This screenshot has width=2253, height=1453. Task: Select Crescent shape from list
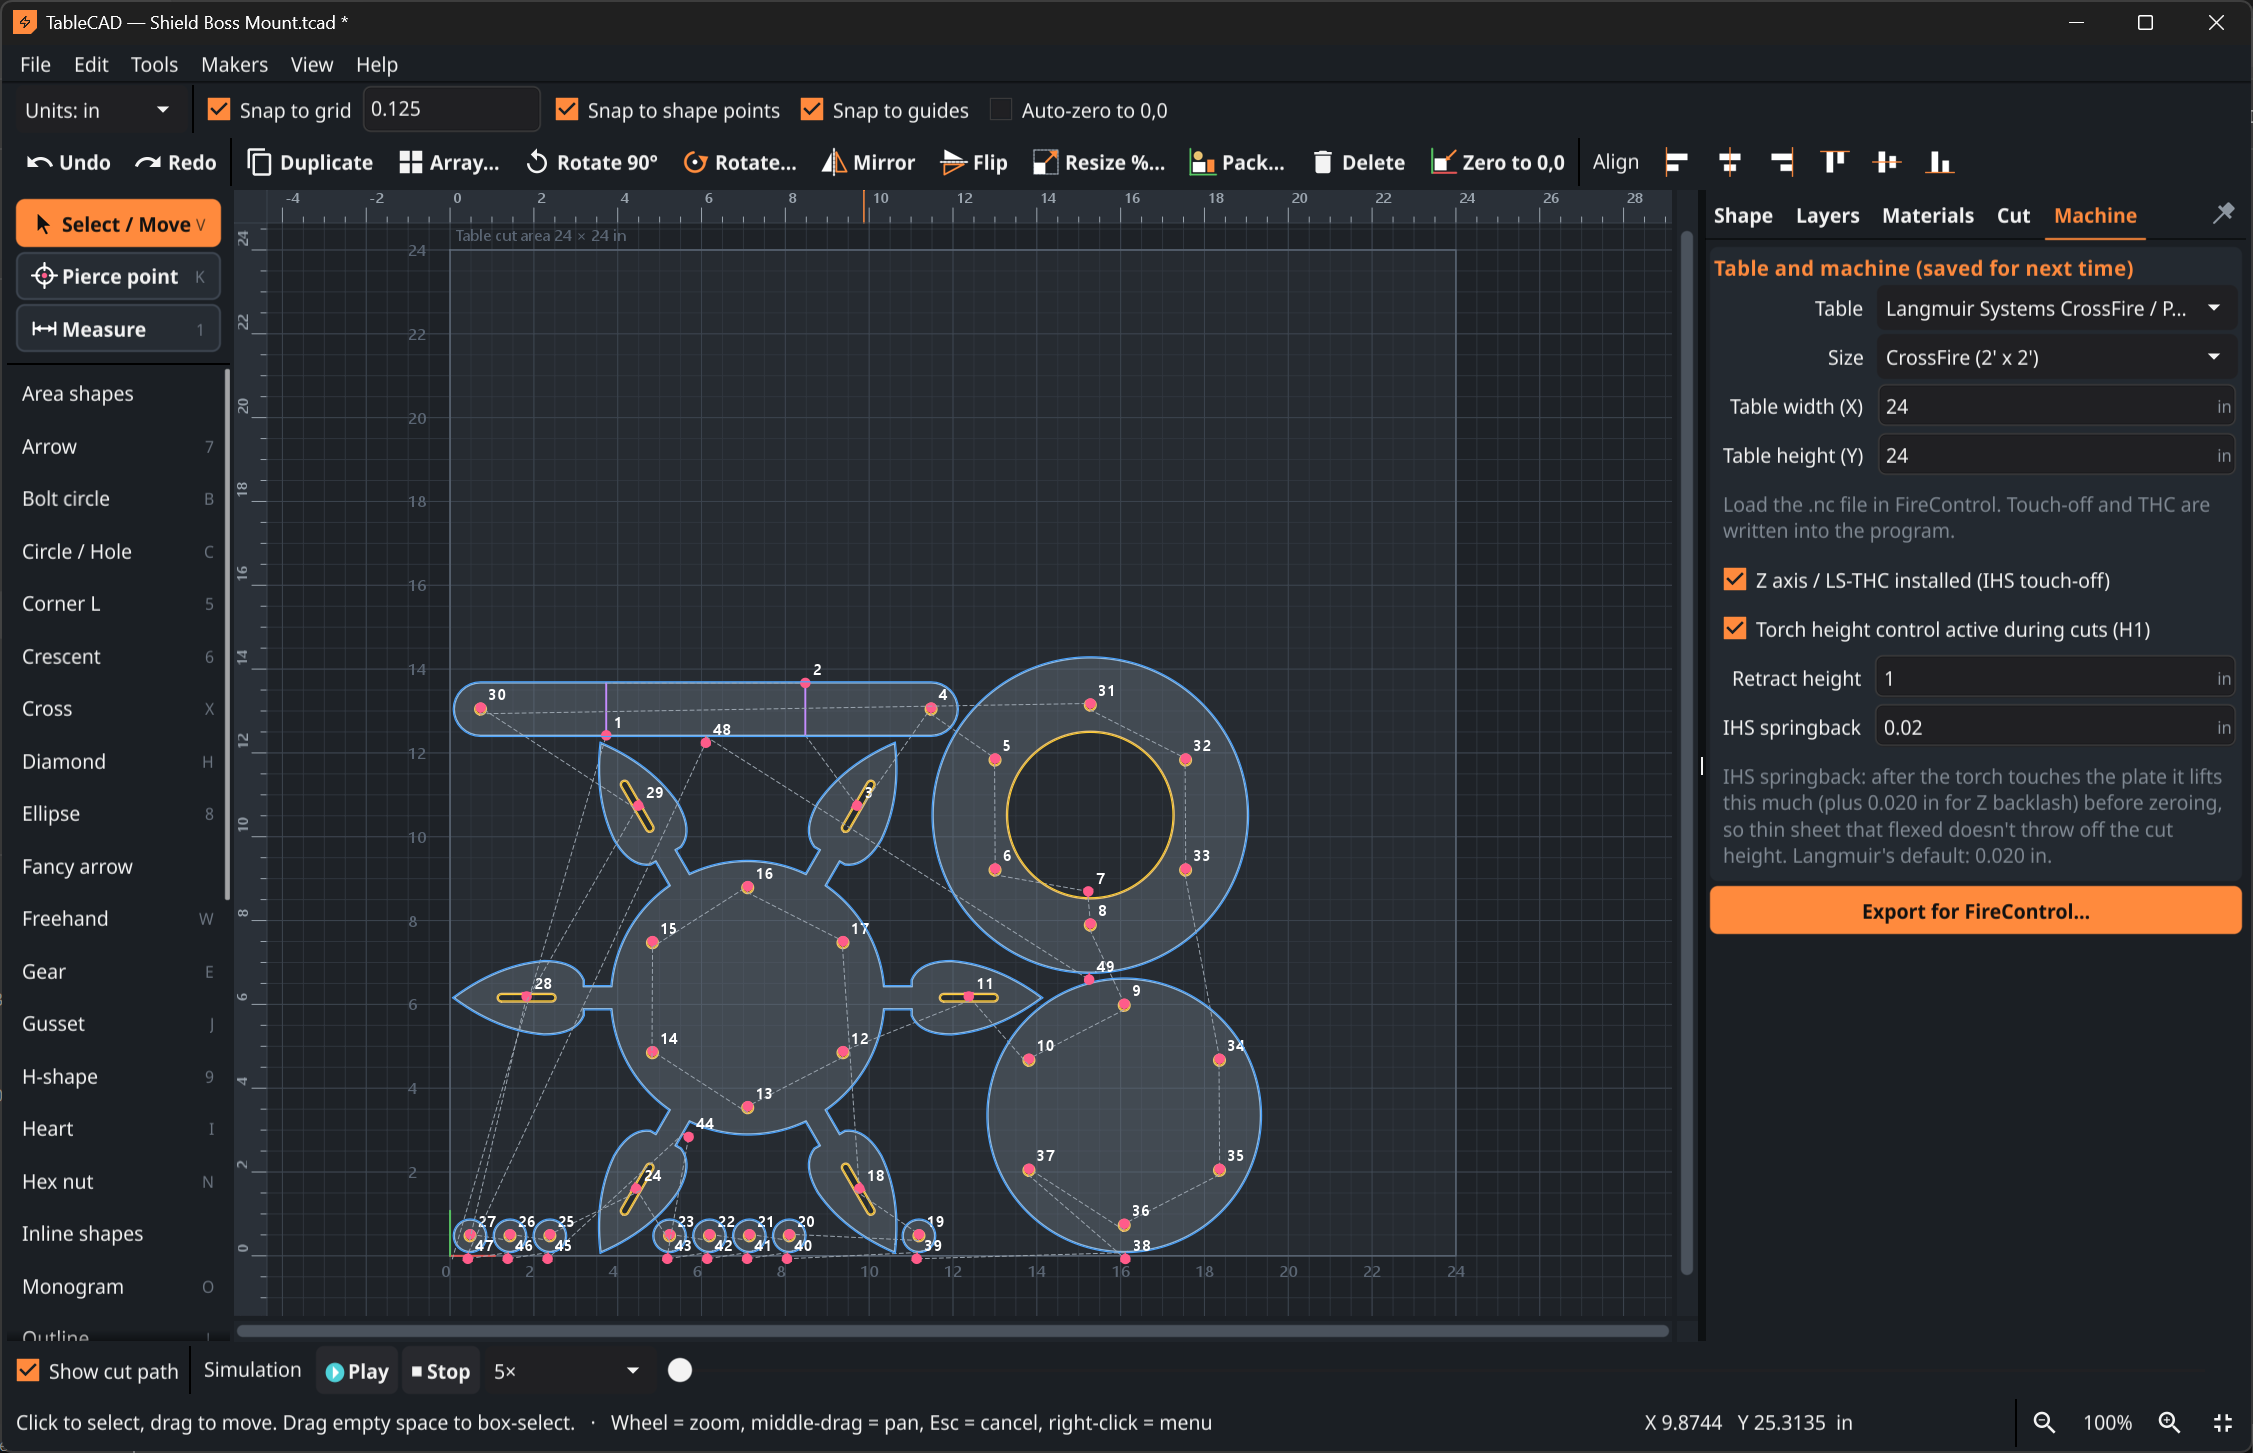118,656
